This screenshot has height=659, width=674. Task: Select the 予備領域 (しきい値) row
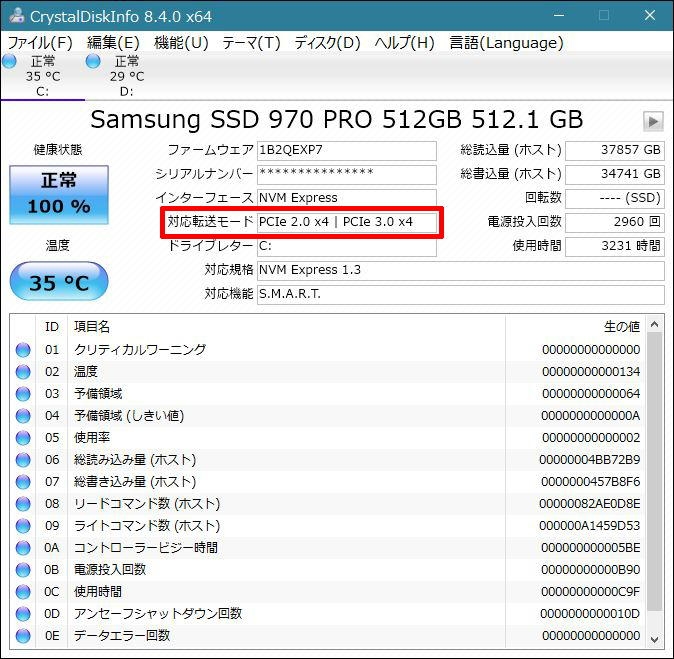coord(328,416)
